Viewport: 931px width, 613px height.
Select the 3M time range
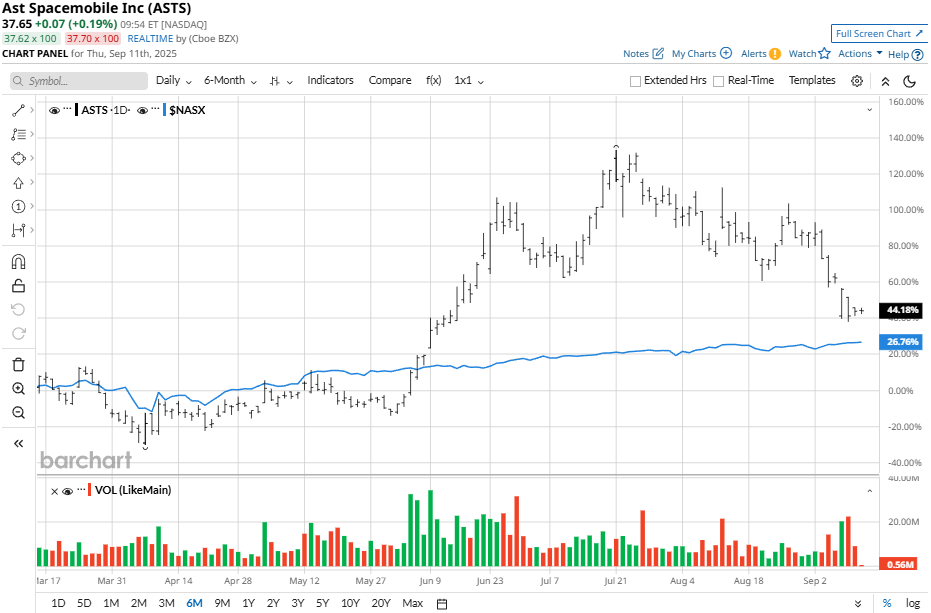click(x=166, y=603)
